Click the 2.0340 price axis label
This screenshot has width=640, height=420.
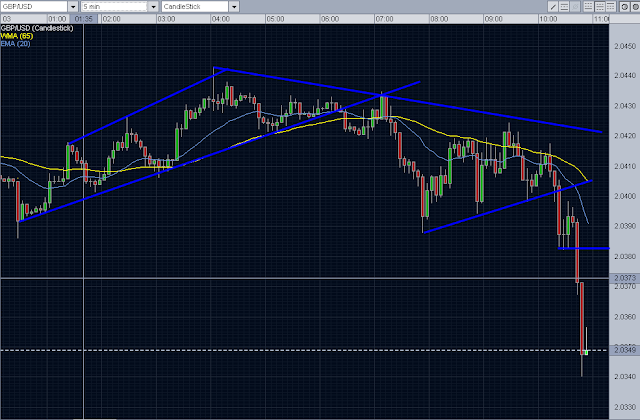pos(625,376)
